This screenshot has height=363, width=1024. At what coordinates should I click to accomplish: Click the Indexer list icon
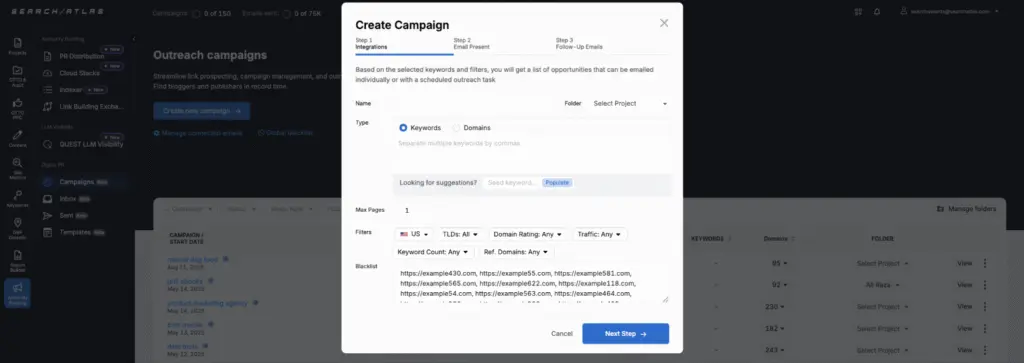(47, 89)
